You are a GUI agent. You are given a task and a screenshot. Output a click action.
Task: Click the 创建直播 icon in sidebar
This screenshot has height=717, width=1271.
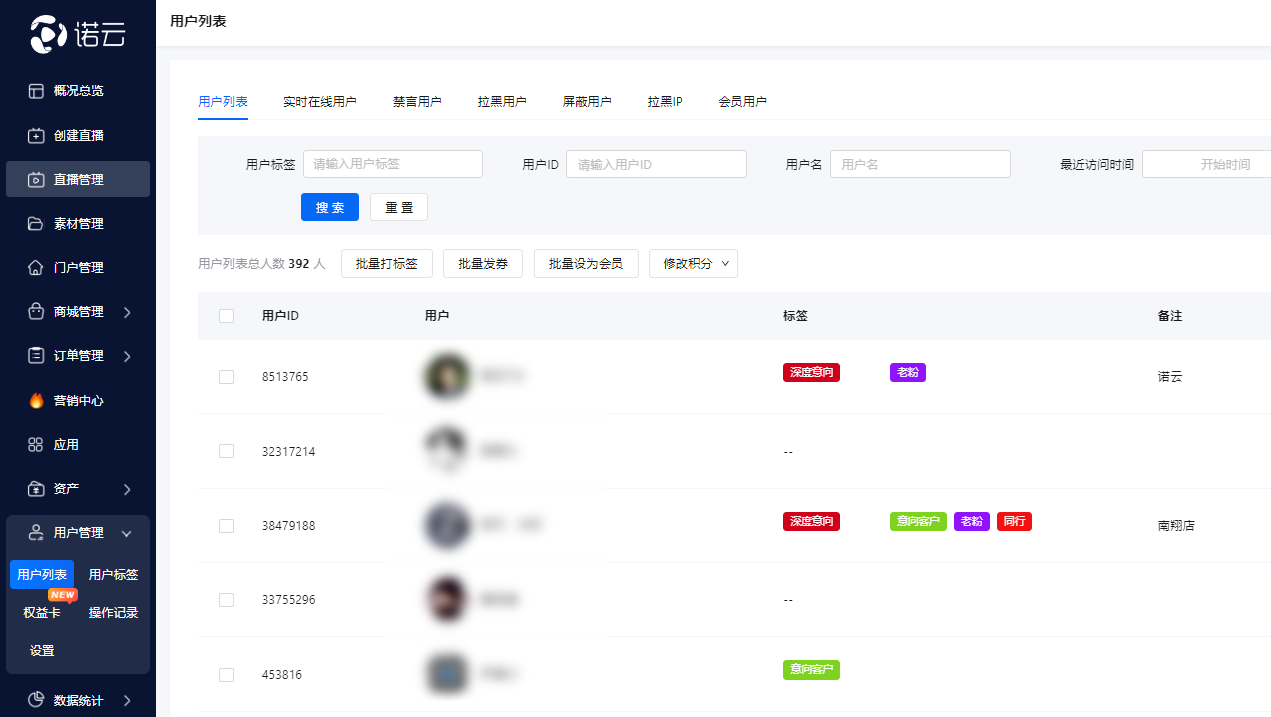[36, 135]
